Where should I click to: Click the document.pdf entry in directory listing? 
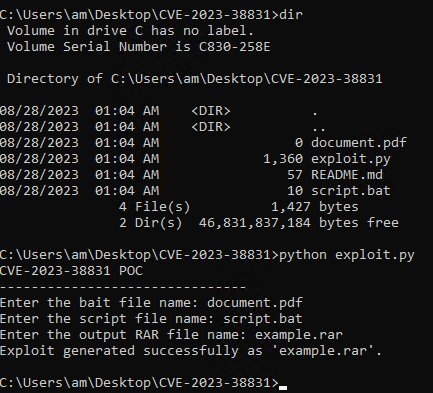click(x=359, y=143)
